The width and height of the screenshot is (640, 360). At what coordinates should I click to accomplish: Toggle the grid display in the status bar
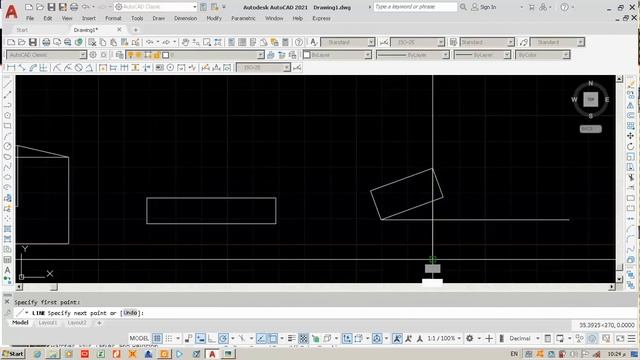click(x=157, y=338)
